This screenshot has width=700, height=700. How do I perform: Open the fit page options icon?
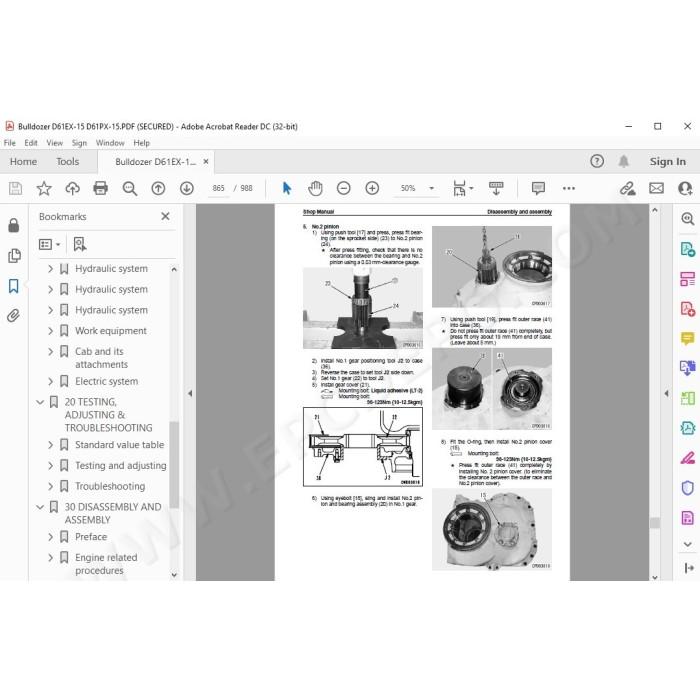coord(462,188)
